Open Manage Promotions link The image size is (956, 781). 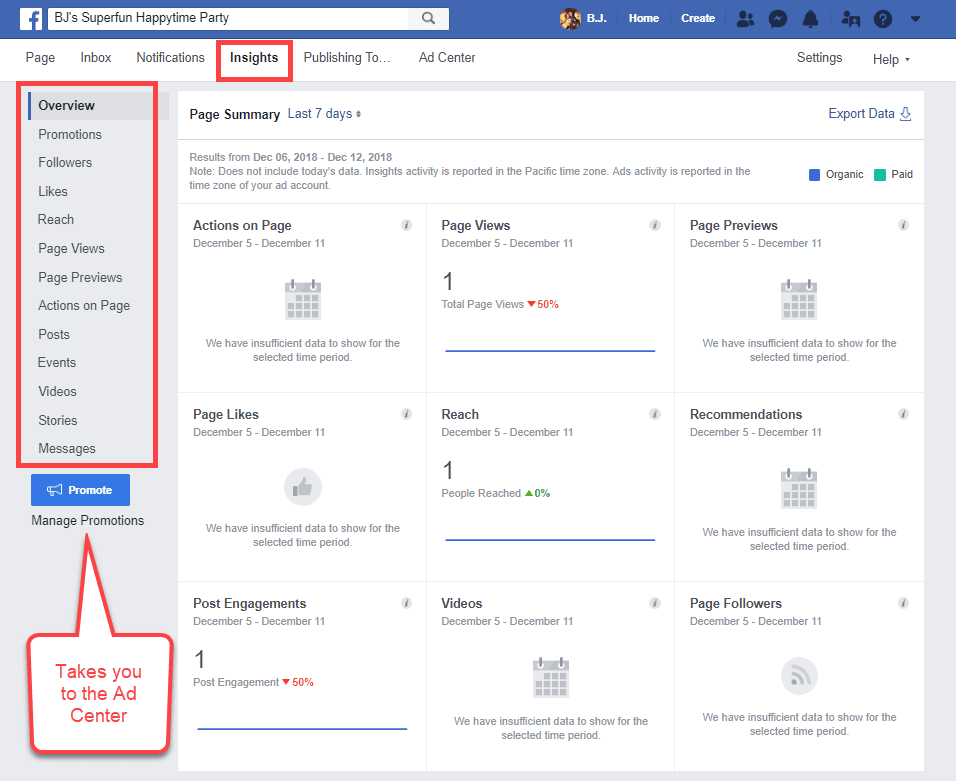tap(88, 520)
